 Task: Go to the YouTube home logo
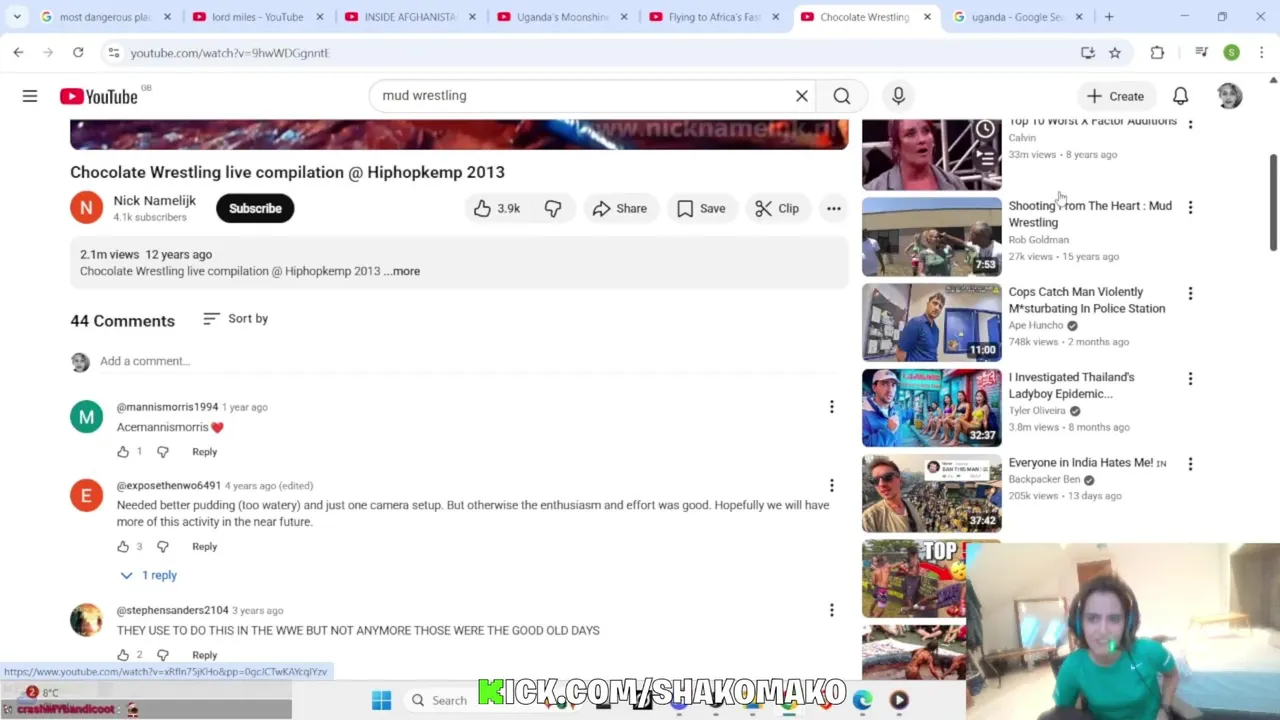pyautogui.click(x=98, y=96)
